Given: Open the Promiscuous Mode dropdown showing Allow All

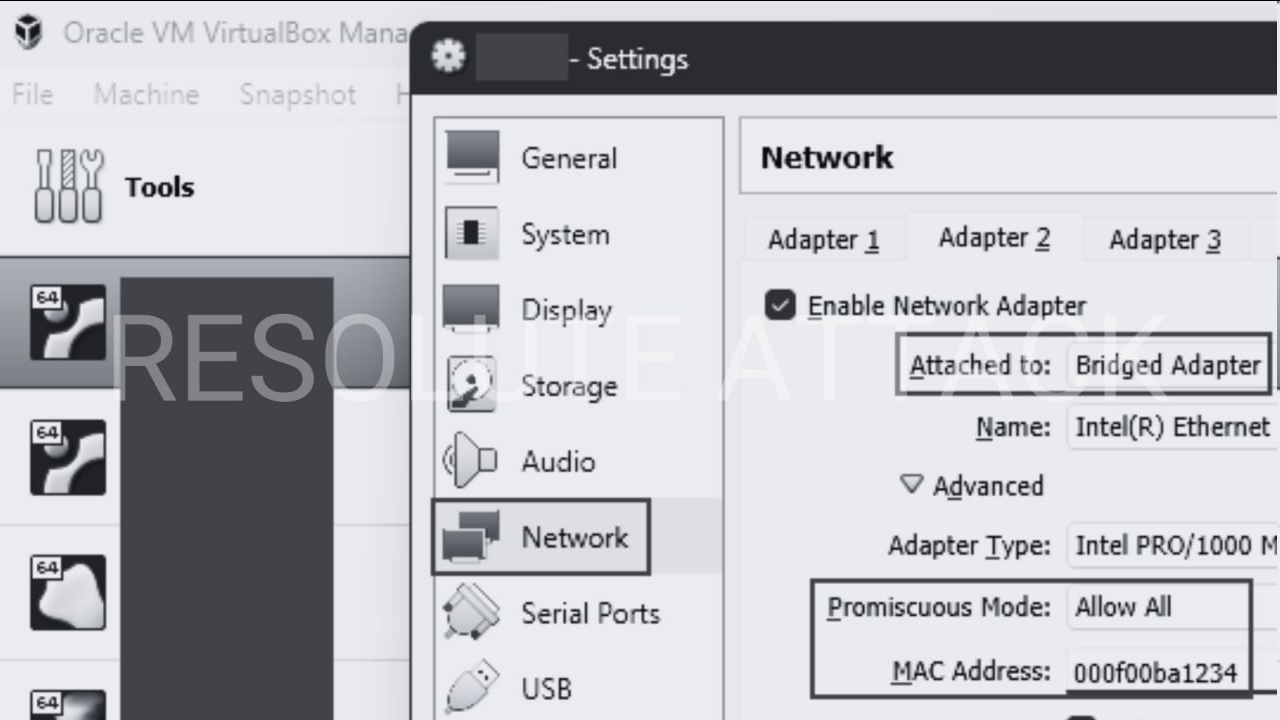Looking at the screenshot, I should pyautogui.click(x=1172, y=607).
